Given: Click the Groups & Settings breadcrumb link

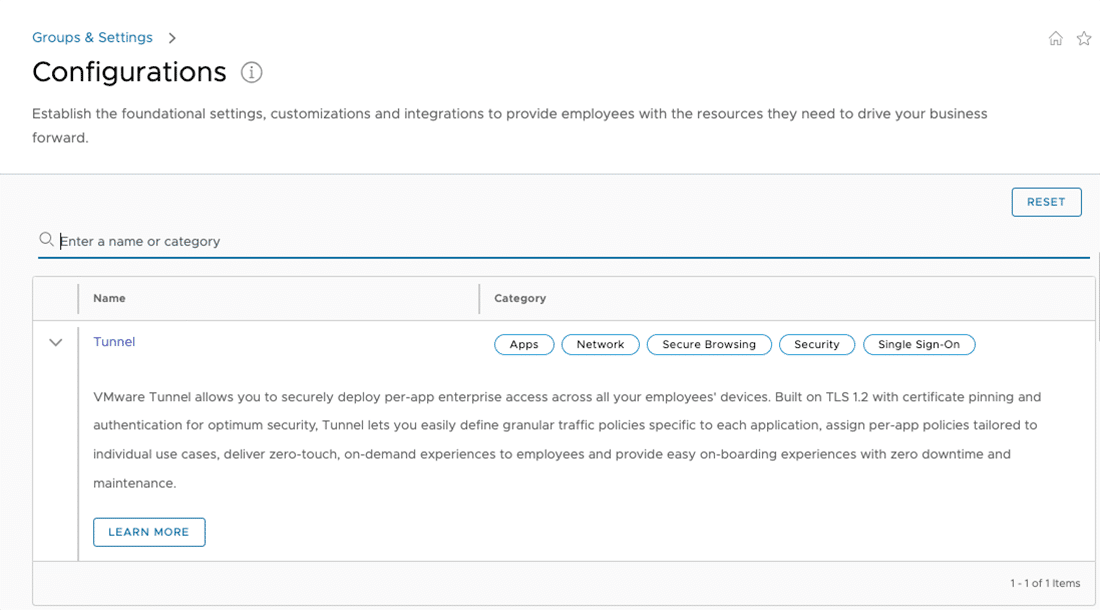Looking at the screenshot, I should [92, 37].
